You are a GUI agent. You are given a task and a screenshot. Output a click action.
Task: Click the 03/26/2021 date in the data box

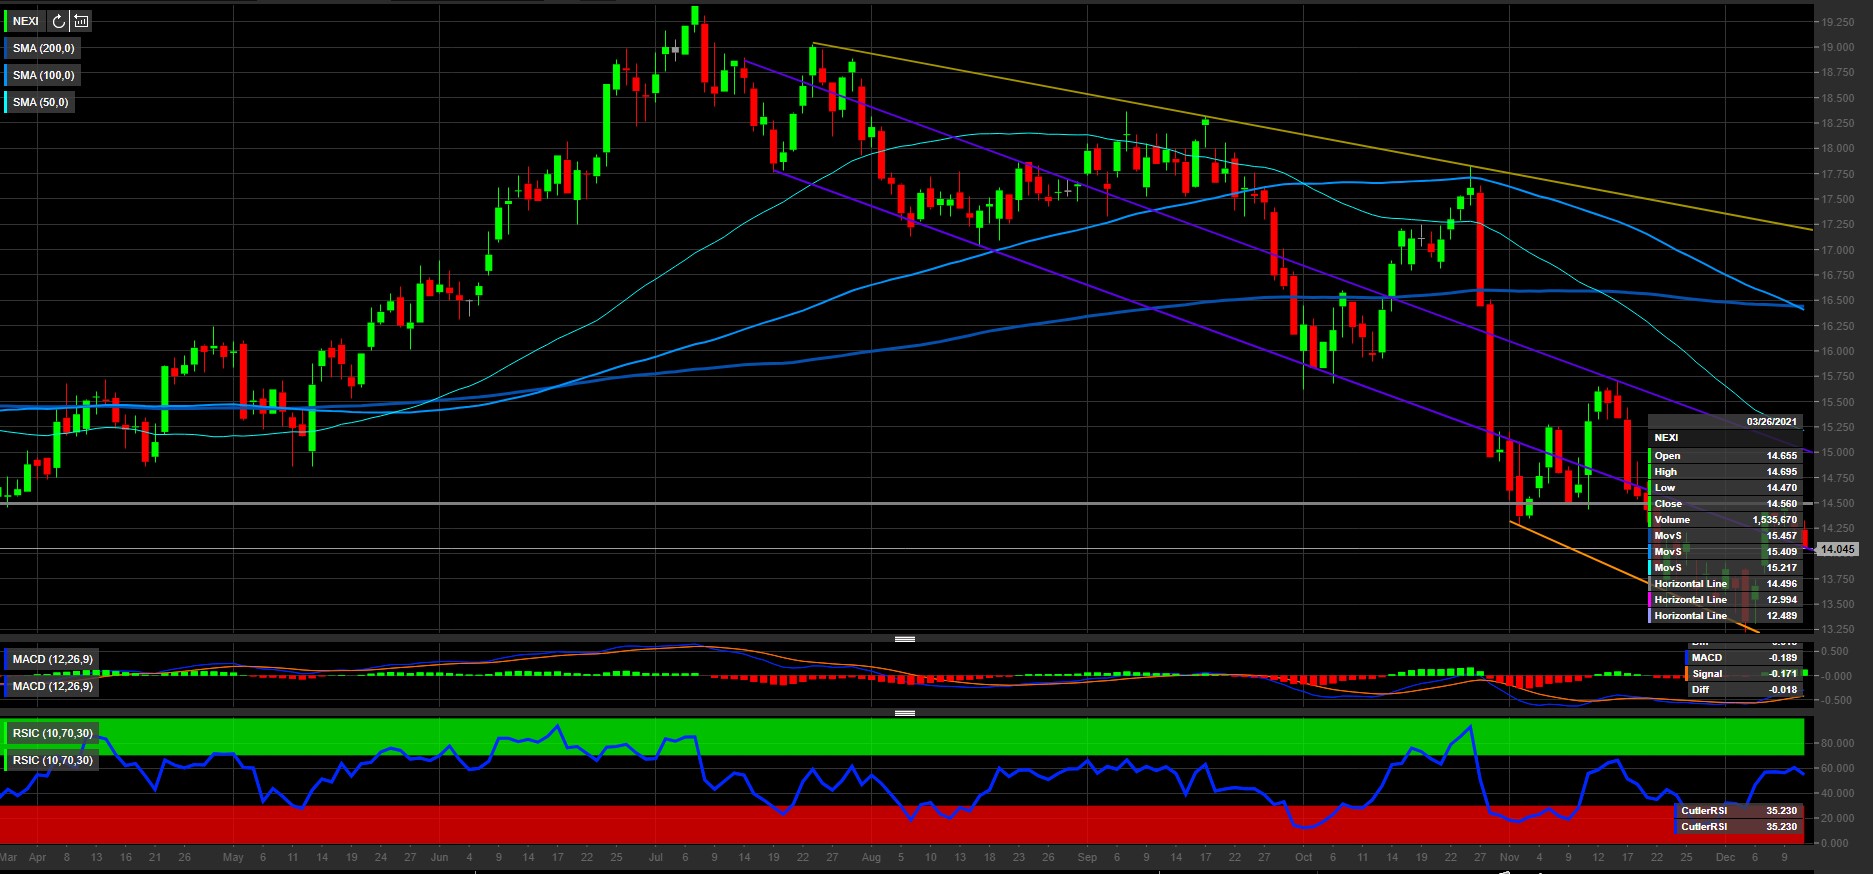(x=1771, y=422)
